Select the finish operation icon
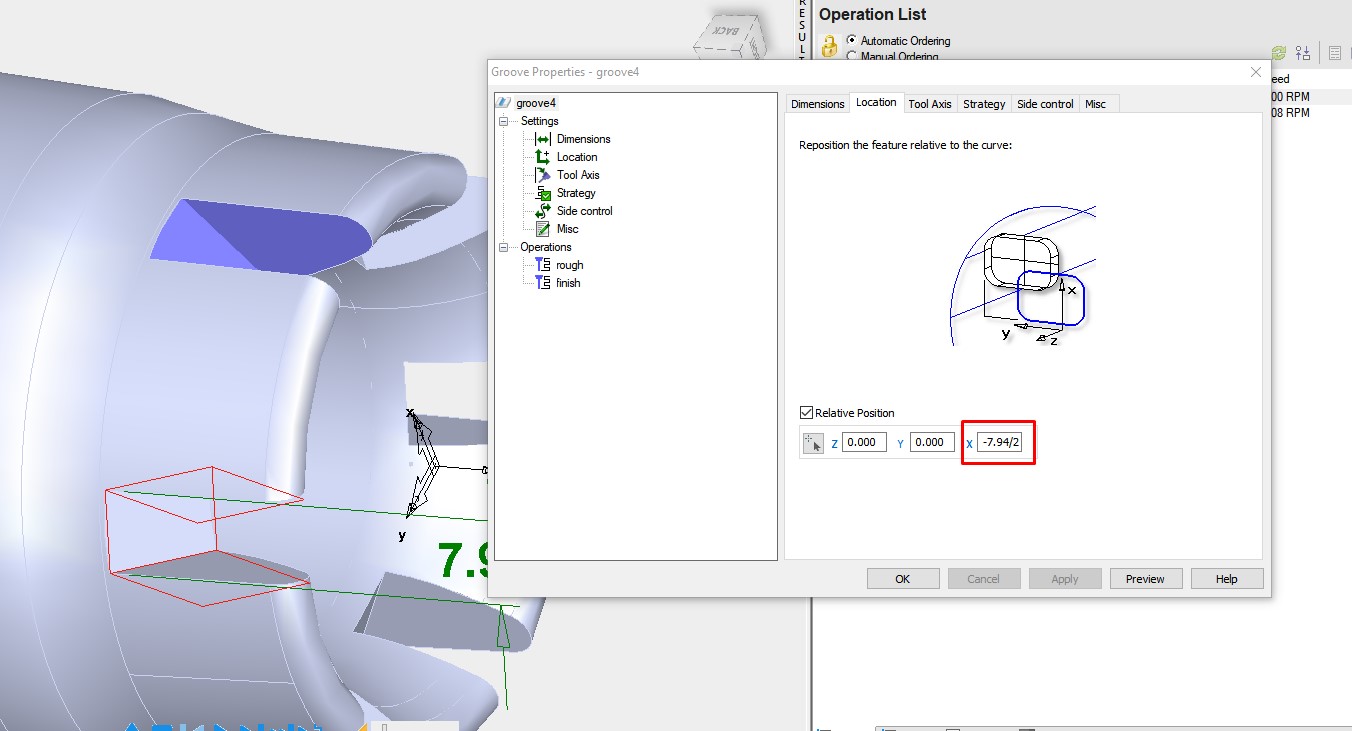Image resolution: width=1352 pixels, height=731 pixels. click(x=541, y=282)
